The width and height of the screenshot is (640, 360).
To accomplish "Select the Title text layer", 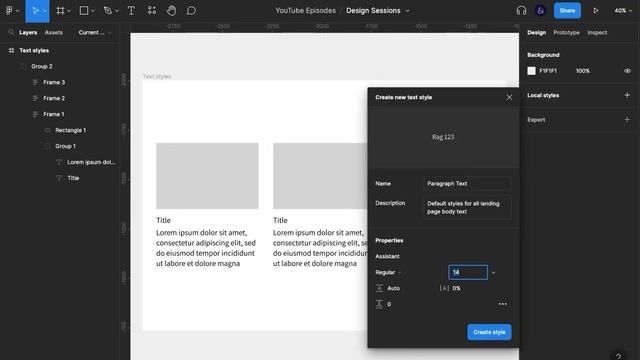I will tap(73, 178).
